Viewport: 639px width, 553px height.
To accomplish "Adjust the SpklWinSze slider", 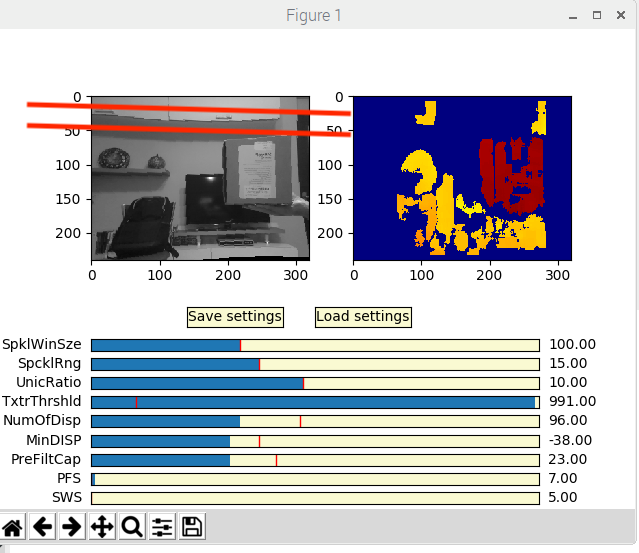I will click(315, 345).
